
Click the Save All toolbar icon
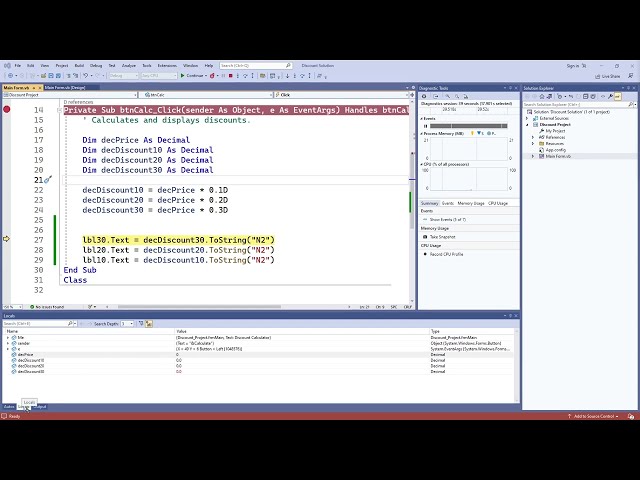(x=58, y=76)
